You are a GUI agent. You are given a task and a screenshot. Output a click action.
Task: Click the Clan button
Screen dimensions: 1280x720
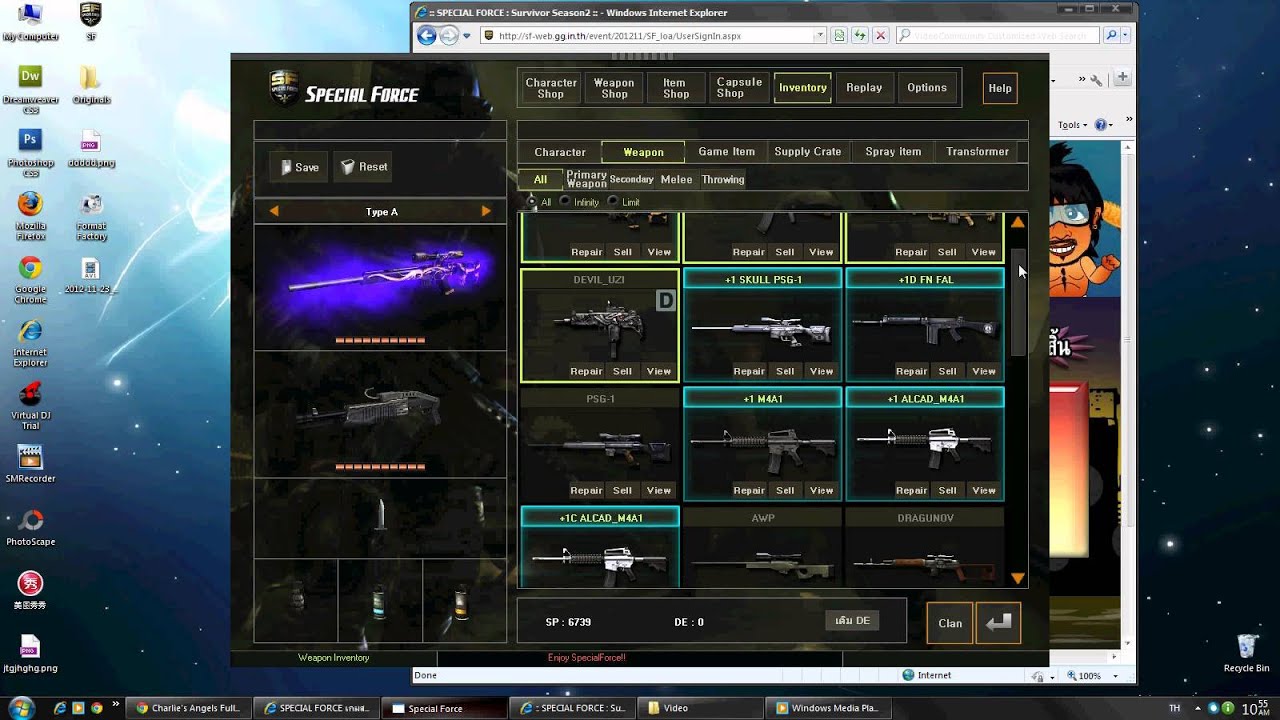(950, 623)
